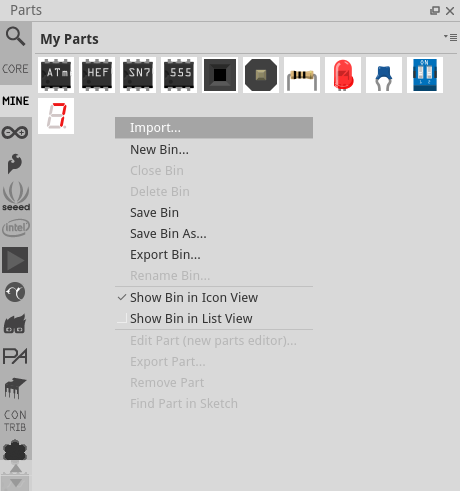Click the tab bar down arrow
460x491 pixels.
point(16,483)
